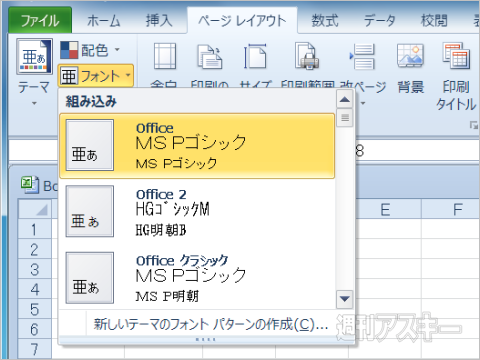Click the font list scrollbar thumb

click(x=345, y=118)
